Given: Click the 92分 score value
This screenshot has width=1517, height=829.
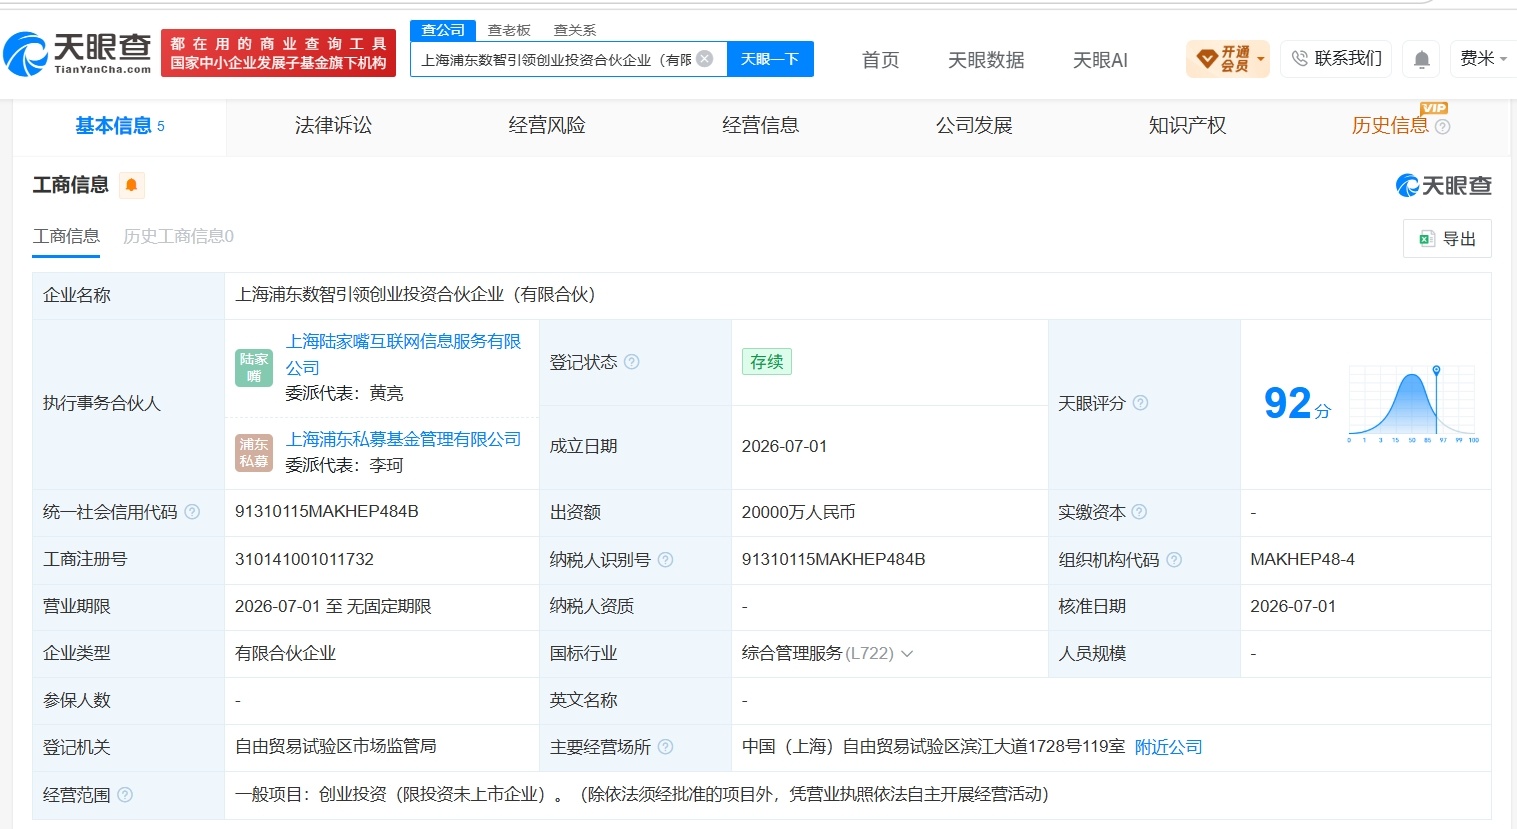Looking at the screenshot, I should pos(1297,403).
